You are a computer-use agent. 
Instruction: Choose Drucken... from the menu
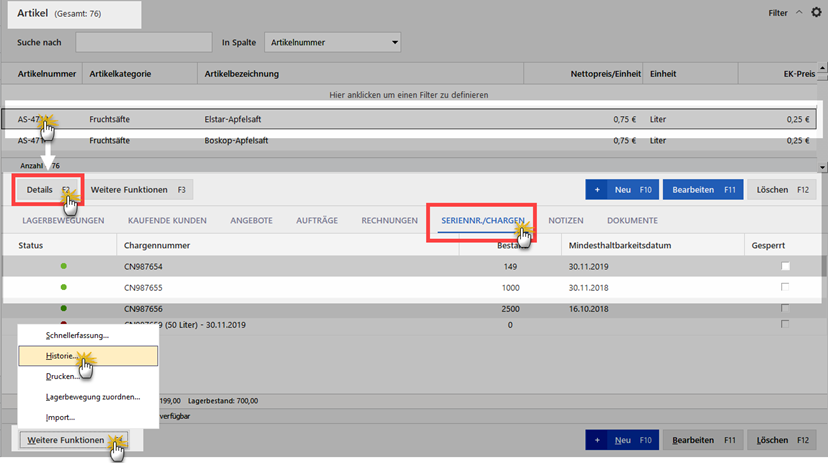click(88, 376)
